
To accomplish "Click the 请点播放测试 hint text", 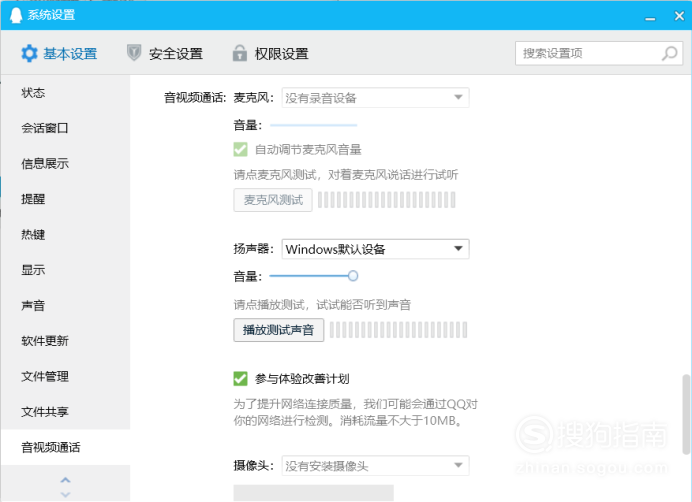I will 322,305.
